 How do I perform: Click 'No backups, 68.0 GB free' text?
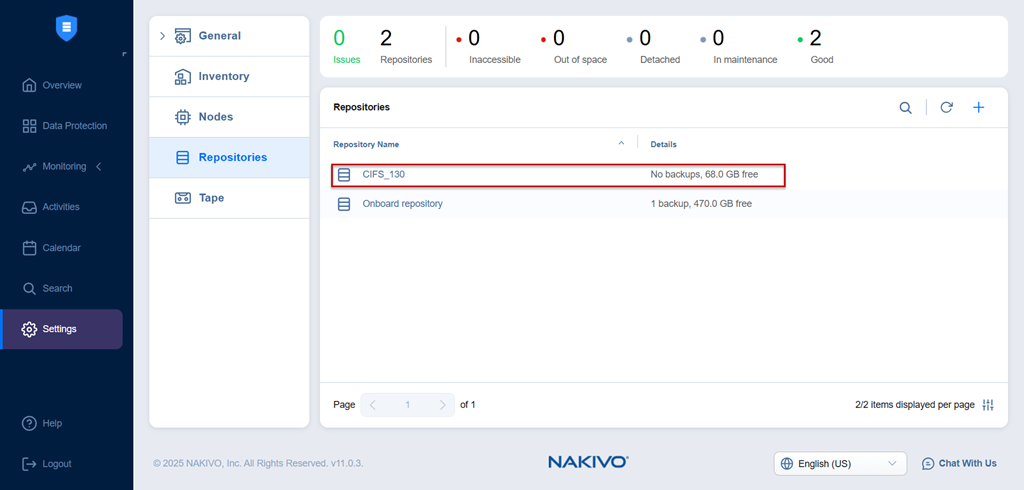point(704,174)
